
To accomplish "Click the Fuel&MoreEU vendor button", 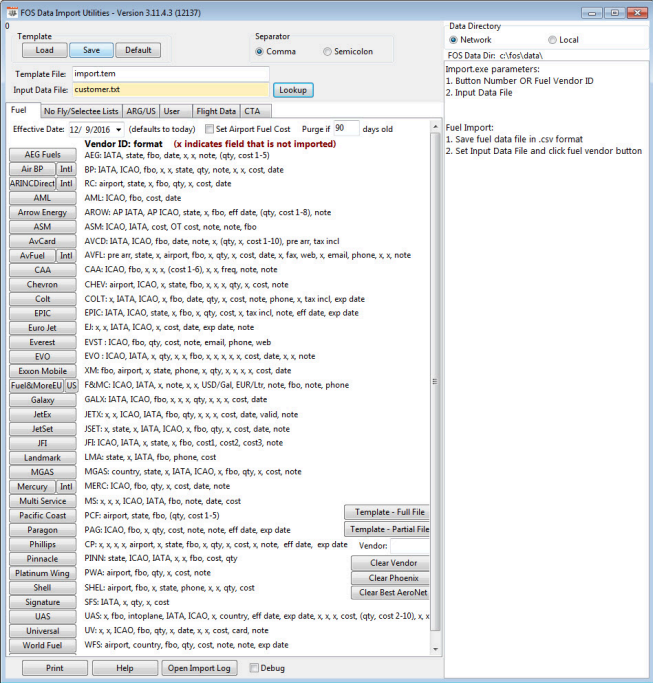I will pyautogui.click(x=37, y=385).
